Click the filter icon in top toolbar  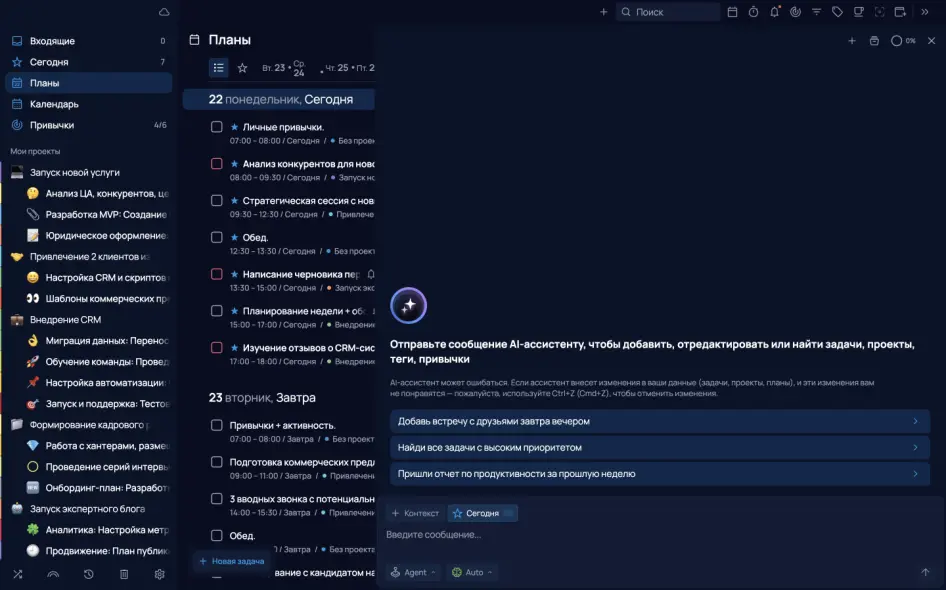(816, 12)
